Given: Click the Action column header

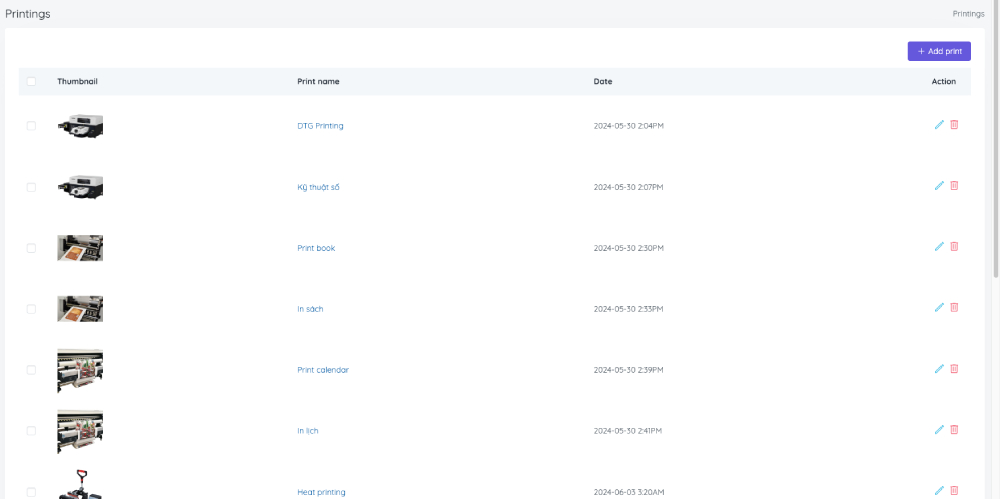Looking at the screenshot, I should pyautogui.click(x=944, y=81).
